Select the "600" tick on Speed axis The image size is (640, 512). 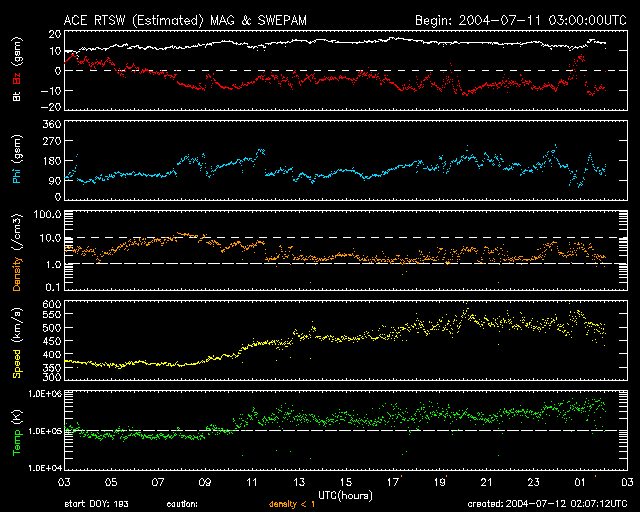tap(52, 304)
